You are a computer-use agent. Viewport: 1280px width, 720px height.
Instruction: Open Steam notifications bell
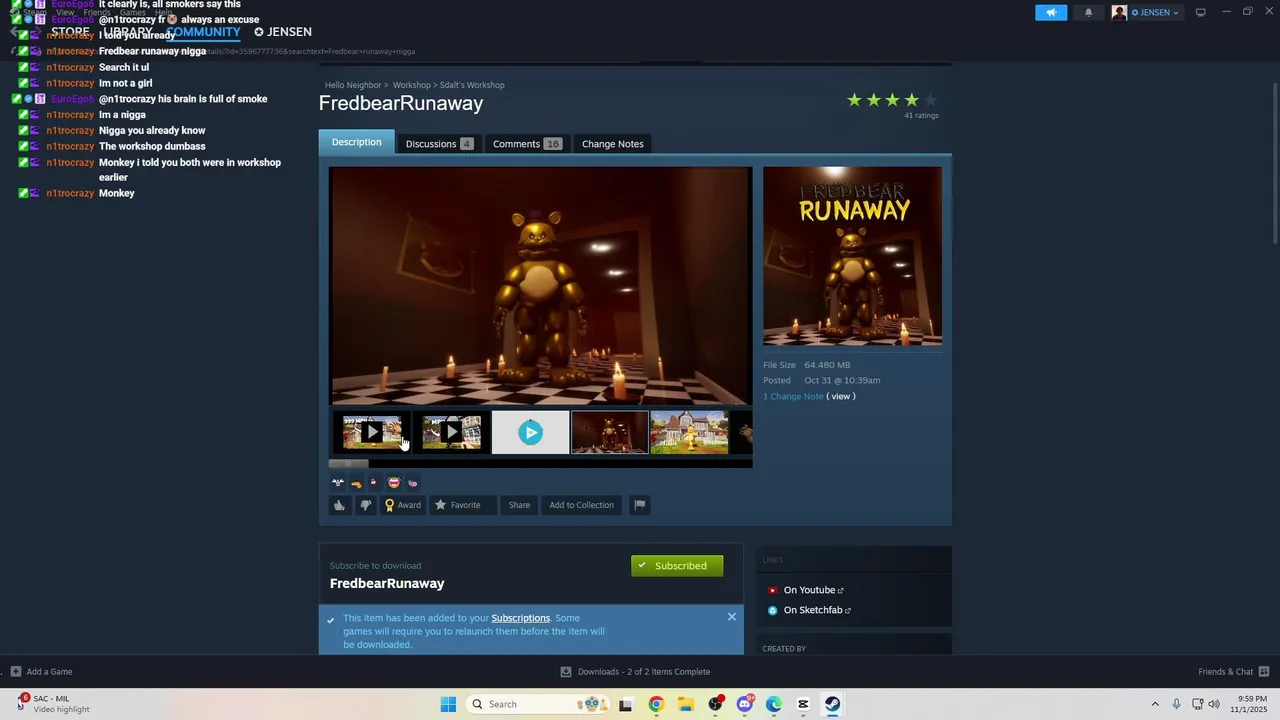(x=1088, y=12)
